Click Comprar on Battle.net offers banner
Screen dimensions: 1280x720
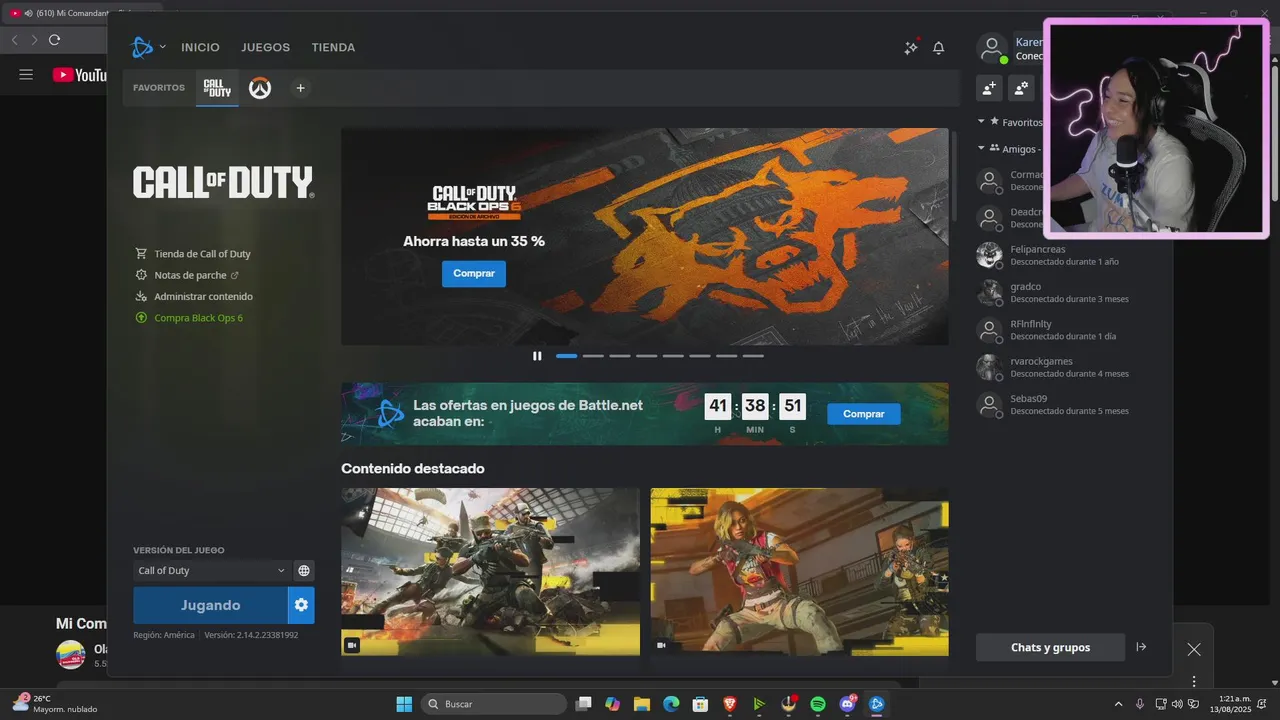(864, 414)
